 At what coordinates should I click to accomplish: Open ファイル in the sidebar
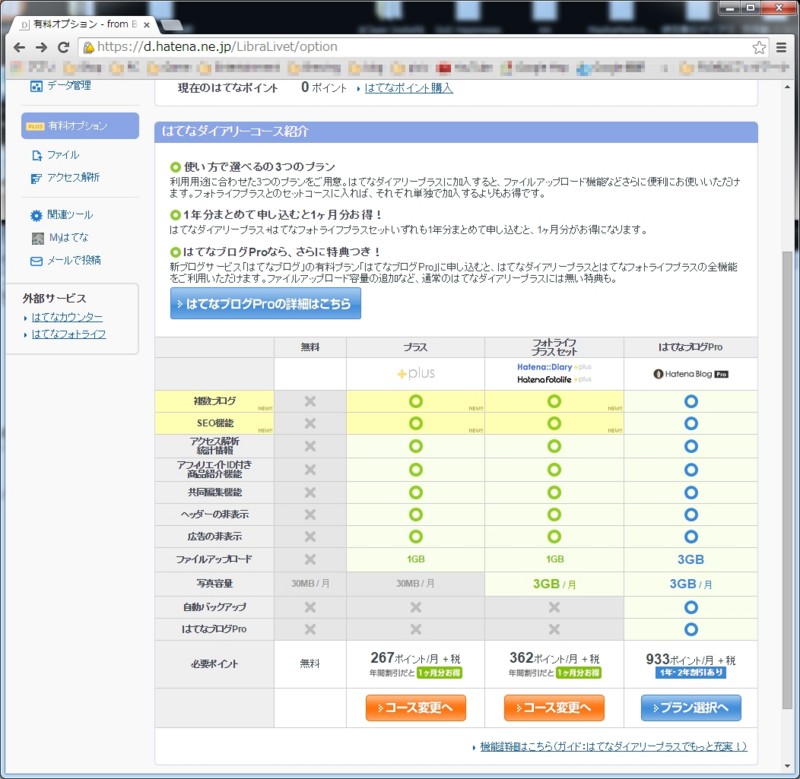63,155
